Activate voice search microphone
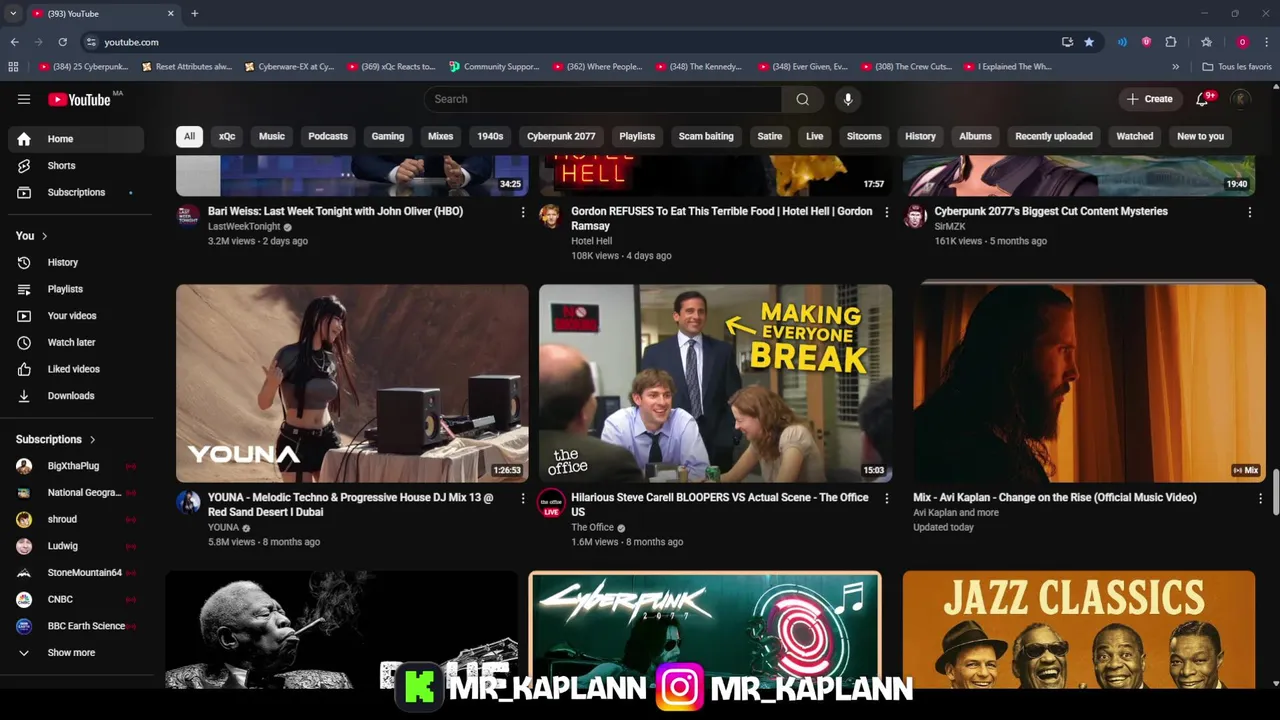The height and width of the screenshot is (720, 1280). pos(848,99)
